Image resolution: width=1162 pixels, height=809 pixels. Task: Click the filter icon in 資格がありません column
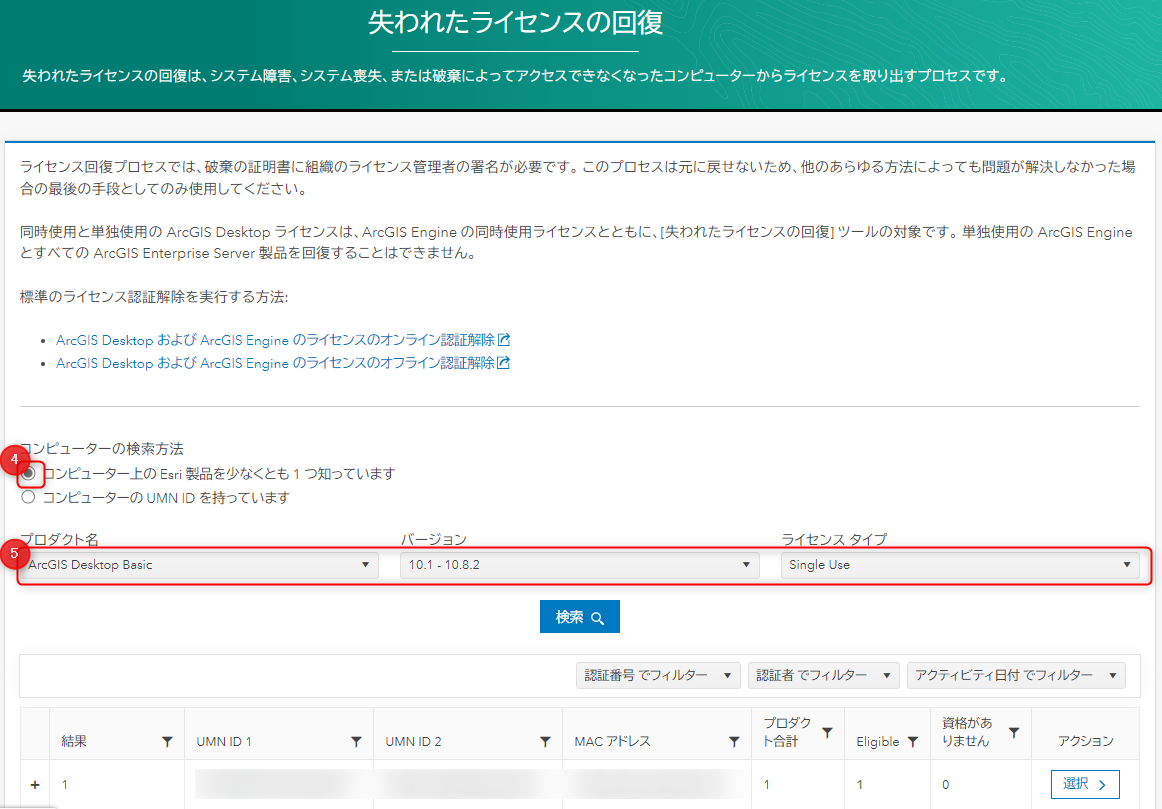(1014, 733)
